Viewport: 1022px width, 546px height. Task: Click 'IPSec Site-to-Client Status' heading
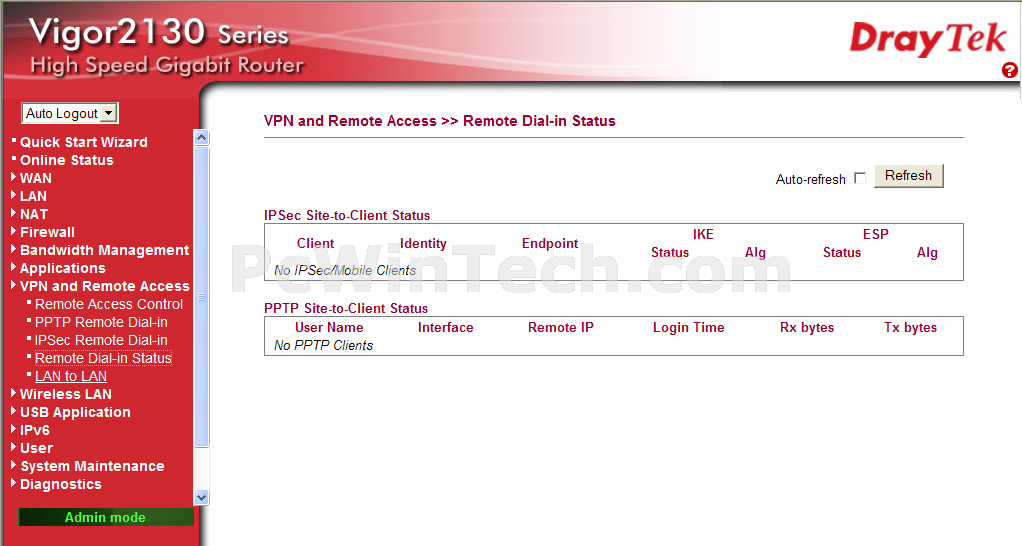click(347, 216)
